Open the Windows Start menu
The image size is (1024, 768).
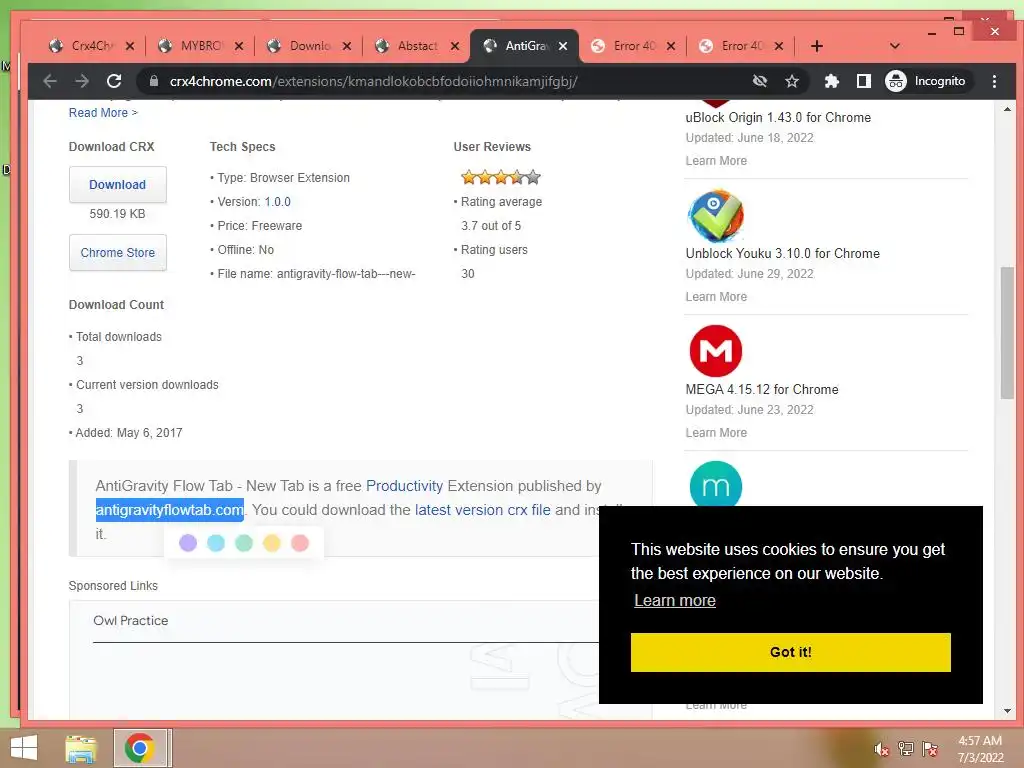(24, 748)
